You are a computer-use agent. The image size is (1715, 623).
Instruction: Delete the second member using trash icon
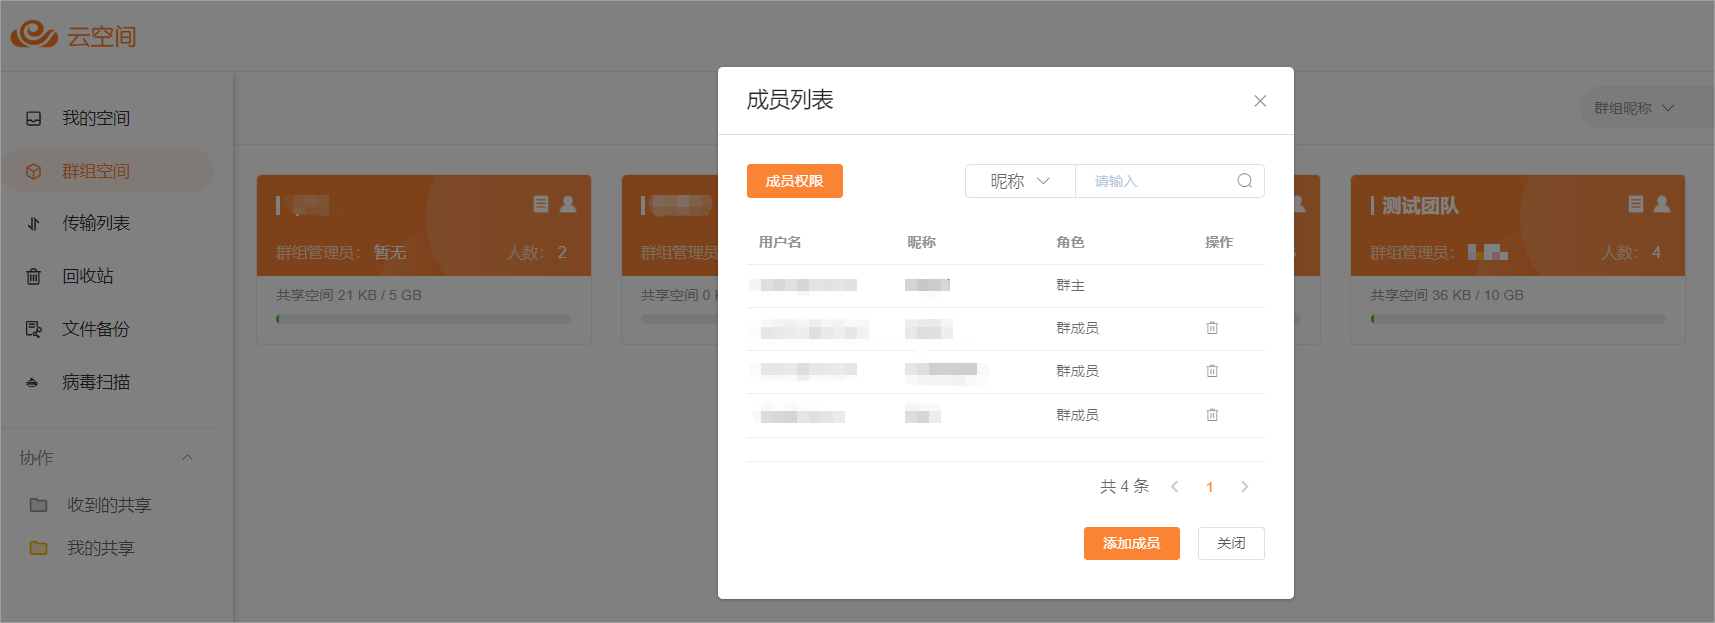point(1211,328)
